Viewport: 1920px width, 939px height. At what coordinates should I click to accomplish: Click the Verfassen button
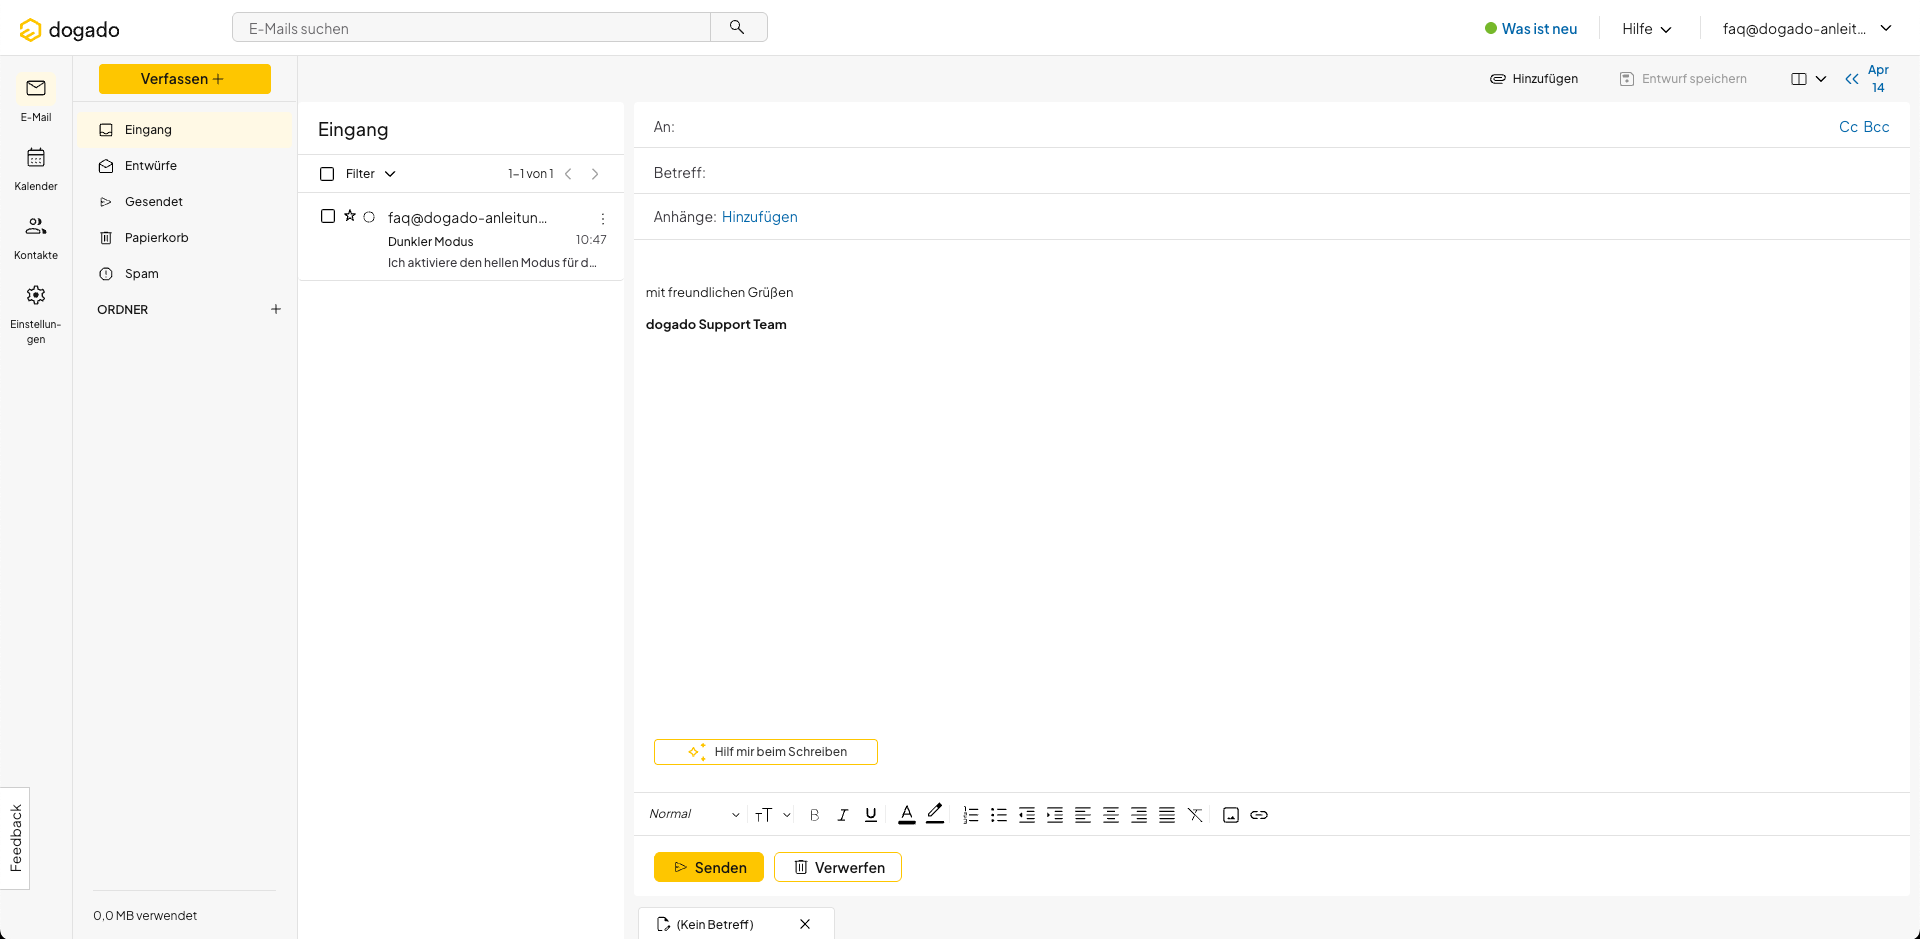[x=185, y=79]
